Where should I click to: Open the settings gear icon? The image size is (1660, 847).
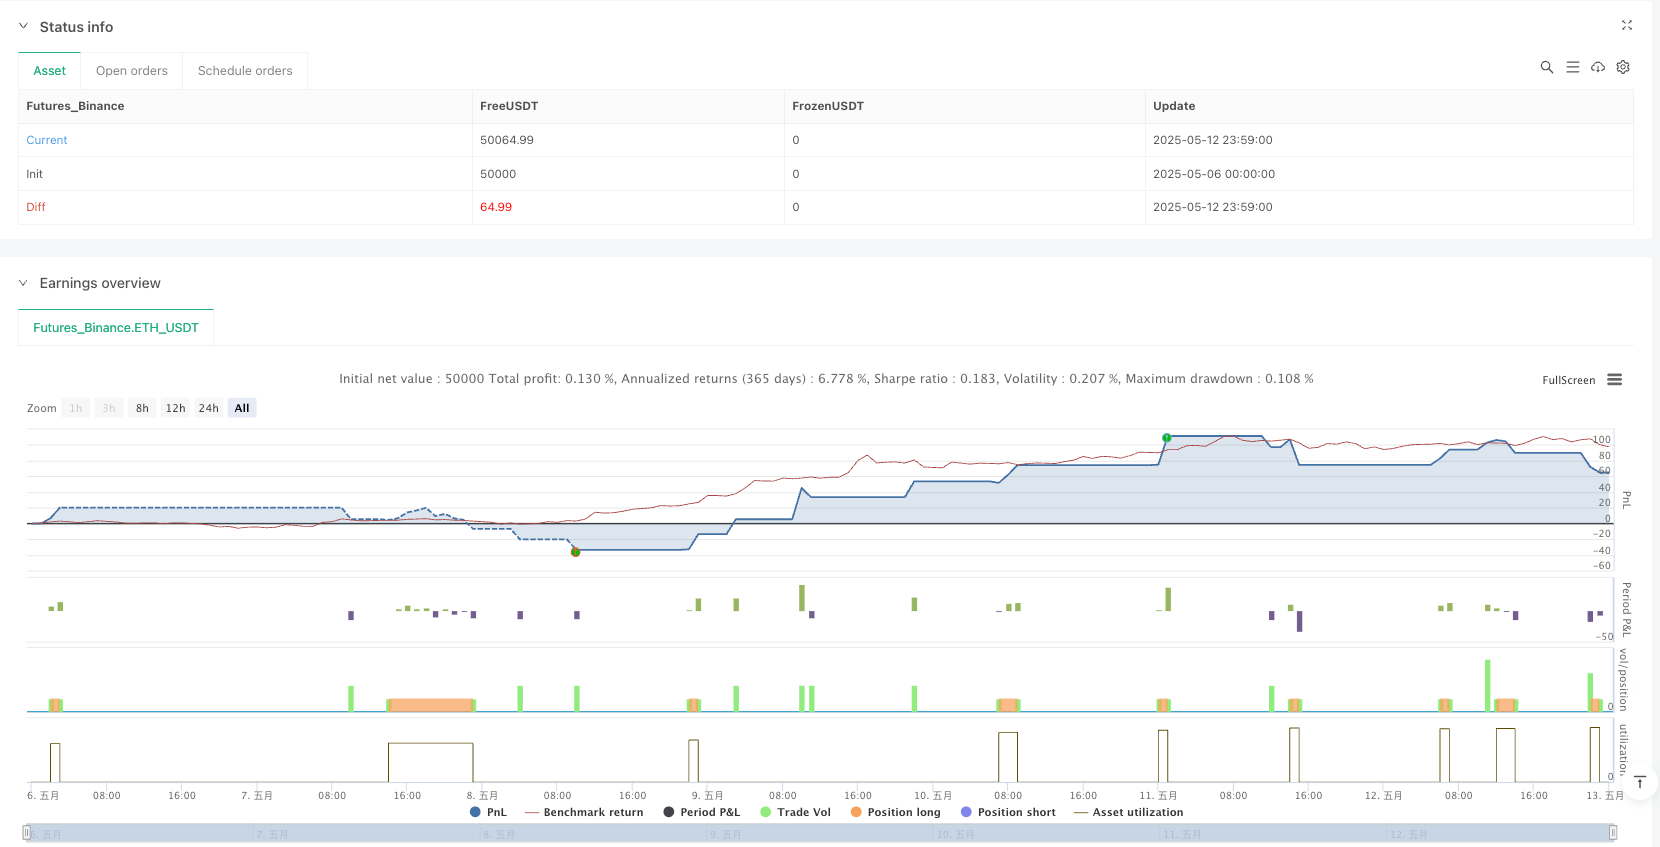click(x=1623, y=67)
